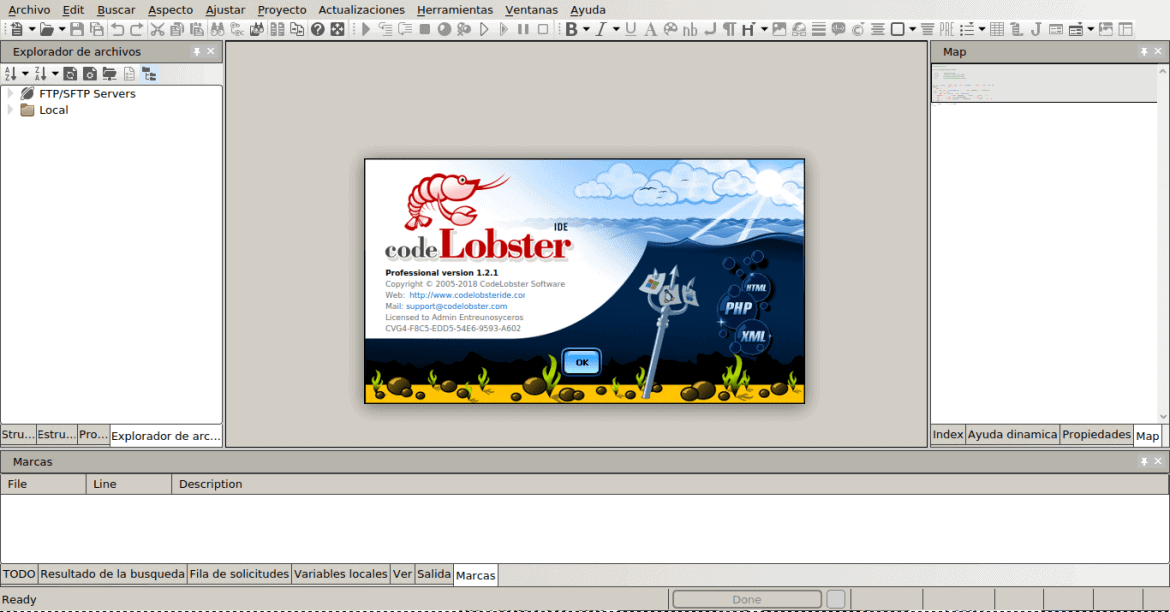Click the color palette icon in HTML toolbar
Viewport: 1170px width, 612px height.
pos(670,29)
